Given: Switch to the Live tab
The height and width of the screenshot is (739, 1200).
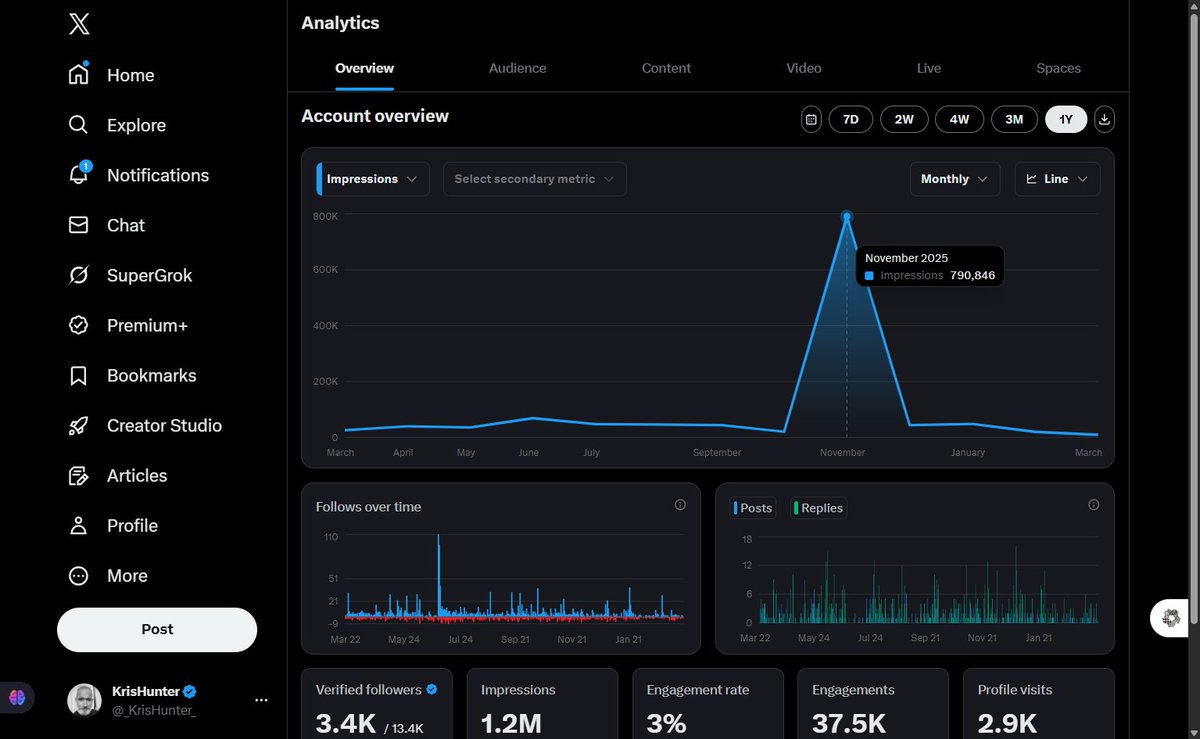Looking at the screenshot, I should tap(929, 68).
